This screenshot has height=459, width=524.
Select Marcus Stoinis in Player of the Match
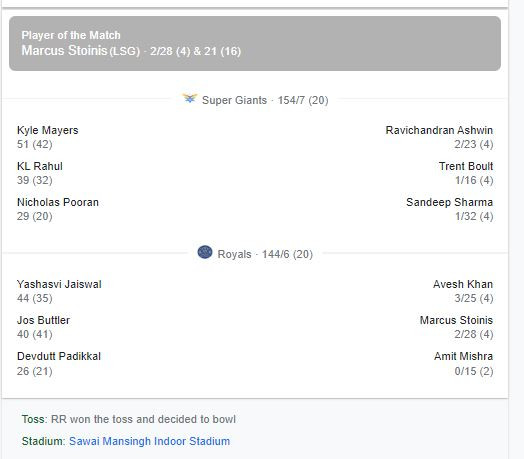tap(64, 50)
